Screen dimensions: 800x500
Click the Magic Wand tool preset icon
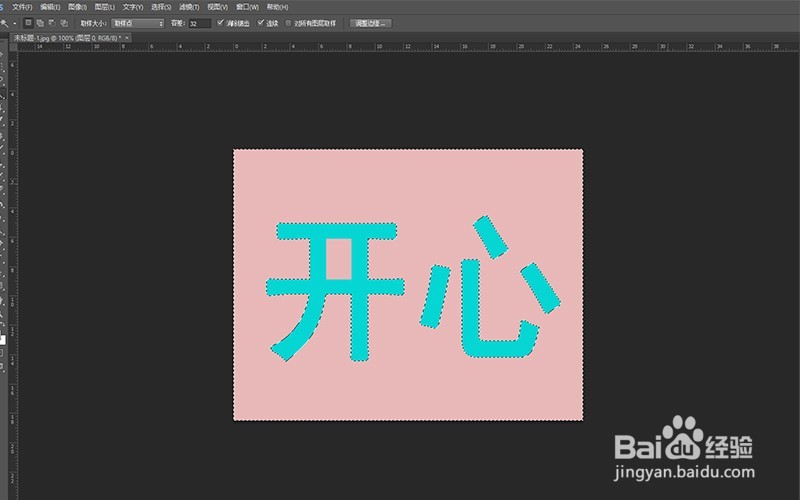(x=5, y=23)
